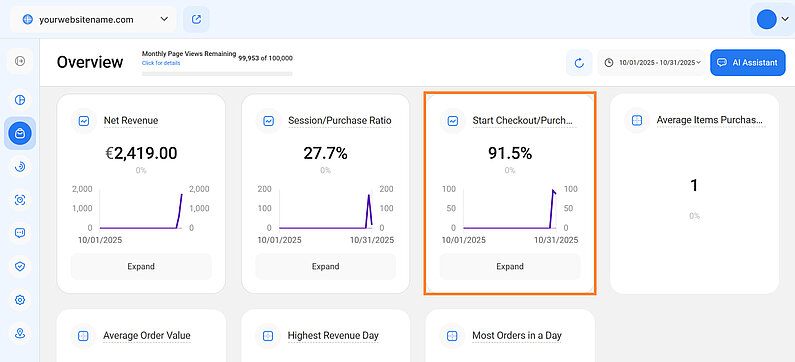
Task: Open website in new tab icon
Action: coord(196,20)
